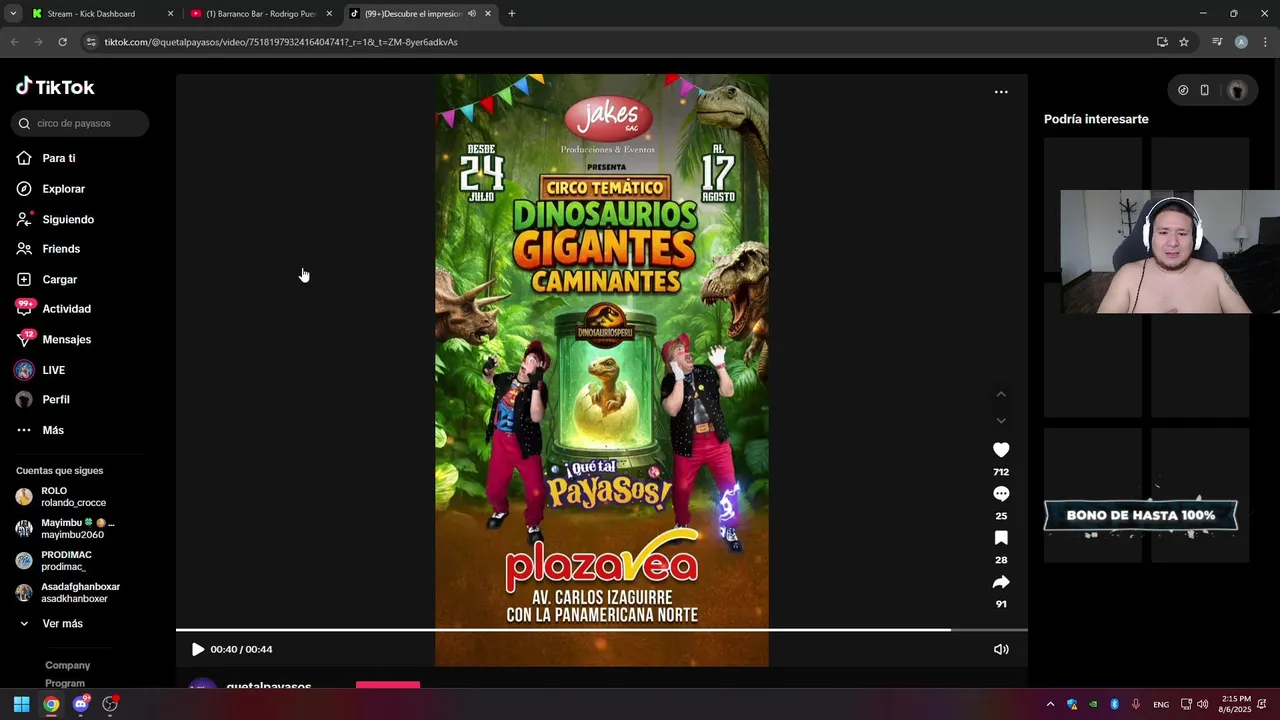
Task: Share the video with arrow icon
Action: pyautogui.click(x=1001, y=582)
